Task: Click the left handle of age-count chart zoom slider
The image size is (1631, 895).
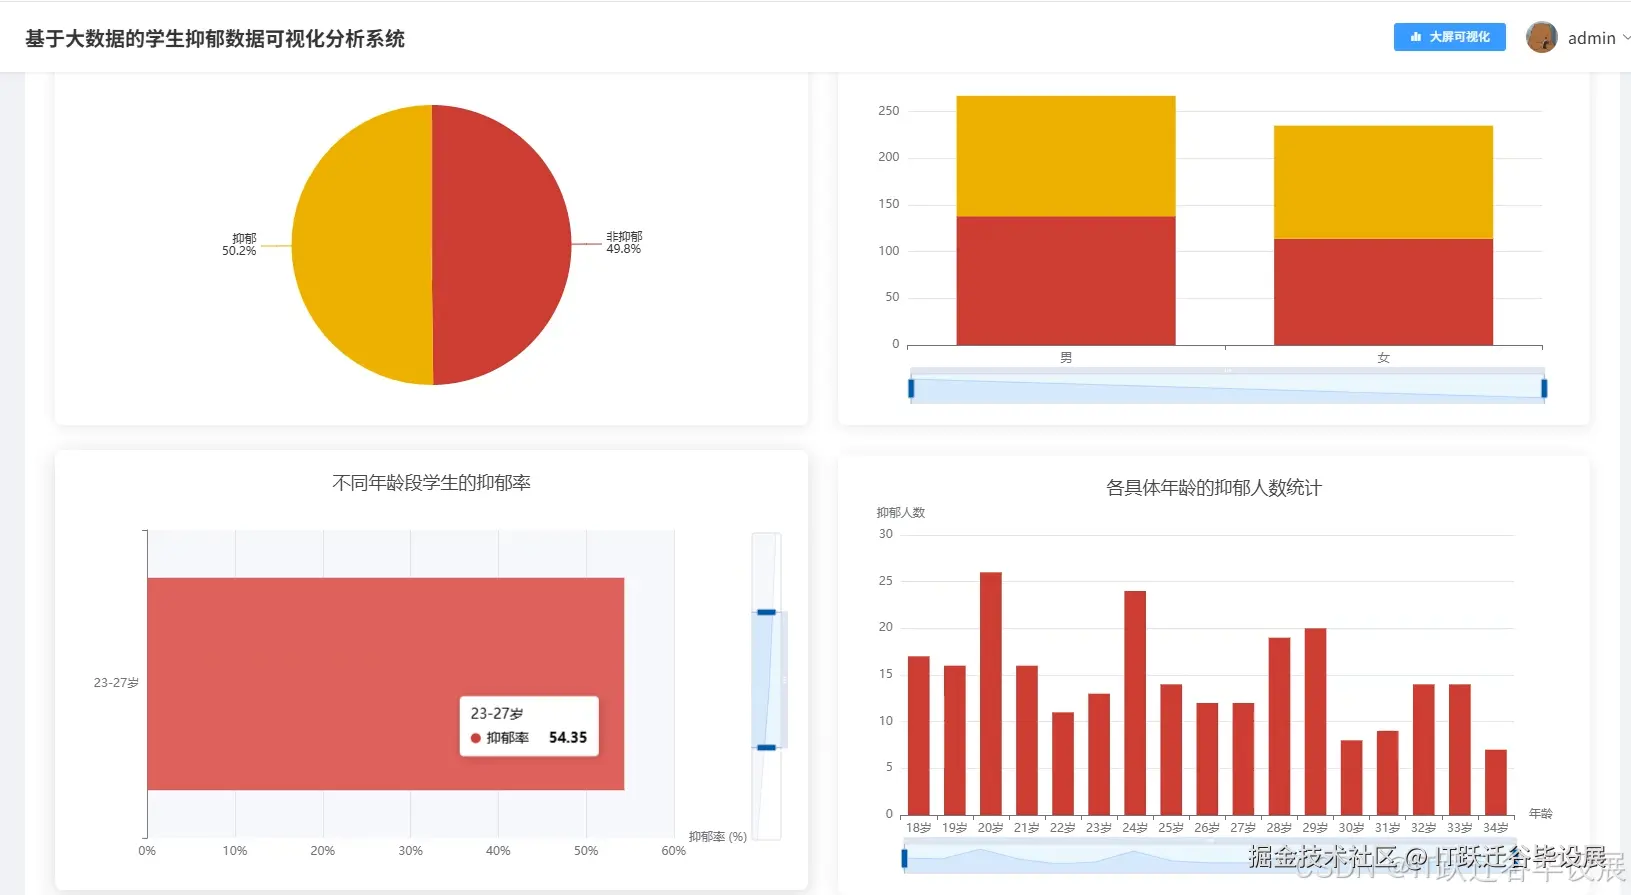Action: coord(904,858)
